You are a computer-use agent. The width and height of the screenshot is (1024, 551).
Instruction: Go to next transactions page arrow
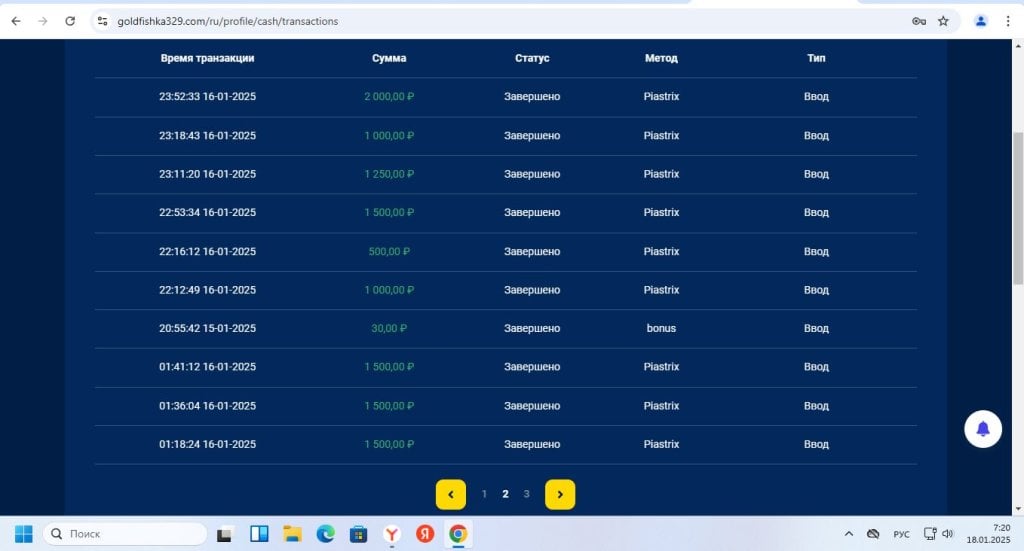560,494
